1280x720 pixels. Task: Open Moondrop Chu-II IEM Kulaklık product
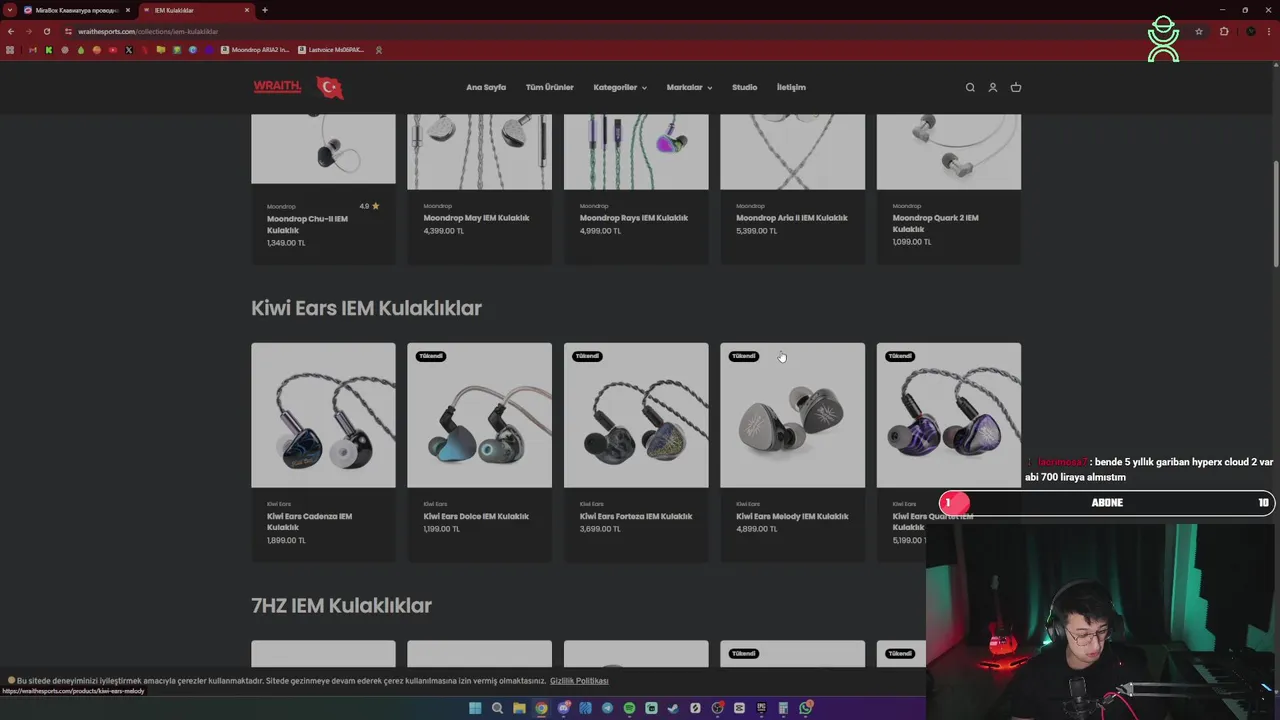307,224
